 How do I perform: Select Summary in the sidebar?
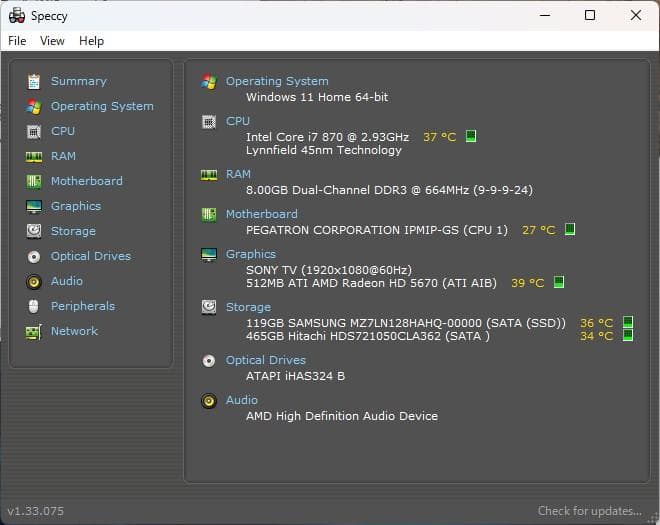pos(79,81)
